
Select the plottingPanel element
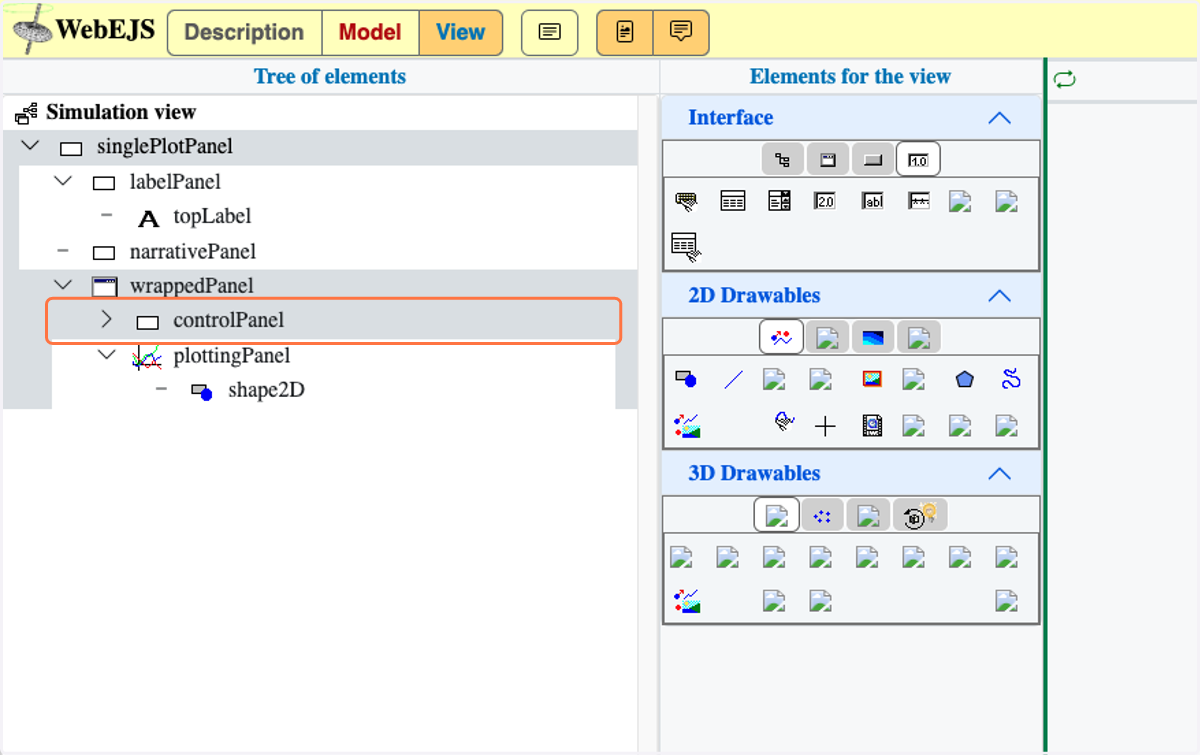pos(232,356)
